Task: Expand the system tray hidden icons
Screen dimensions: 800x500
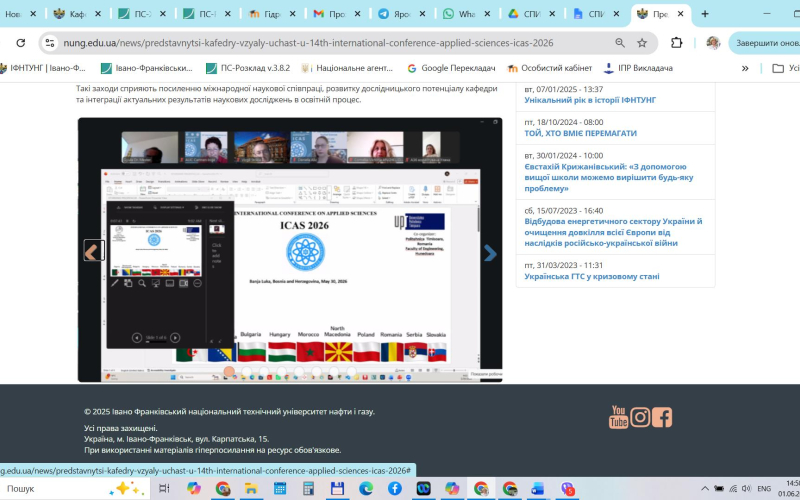Action: [705, 488]
